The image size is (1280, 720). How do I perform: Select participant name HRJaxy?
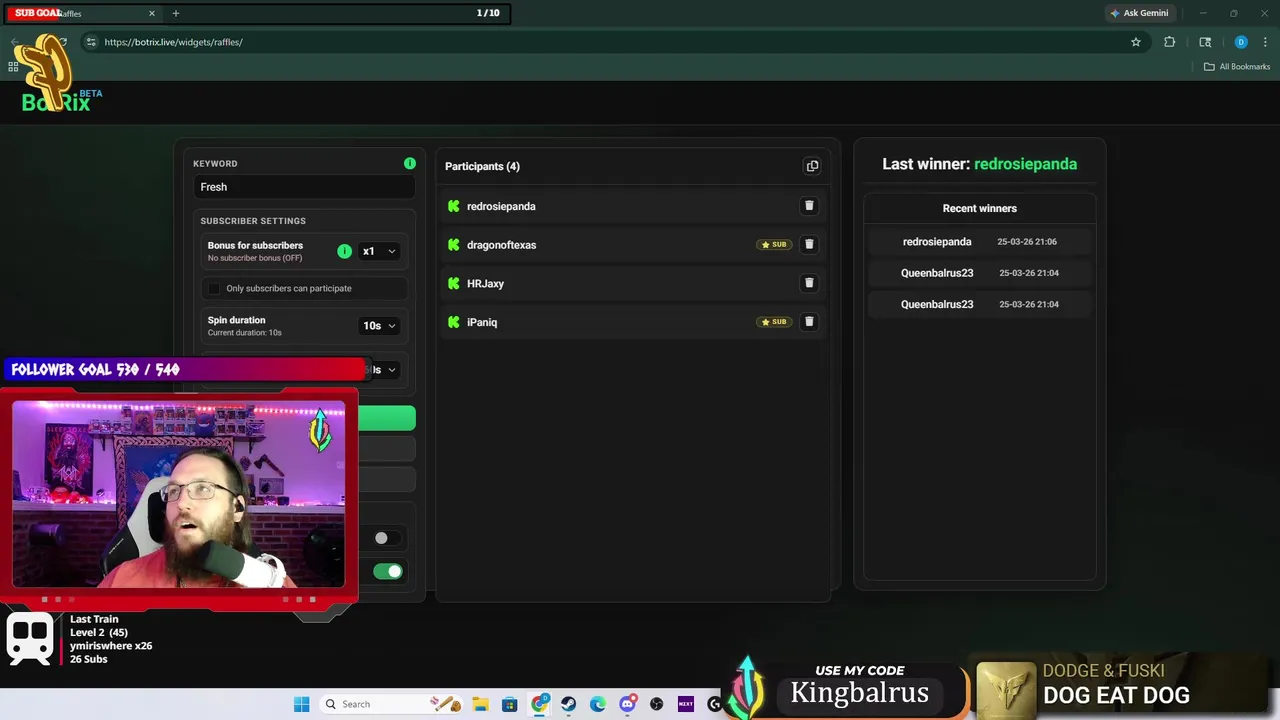485,284
